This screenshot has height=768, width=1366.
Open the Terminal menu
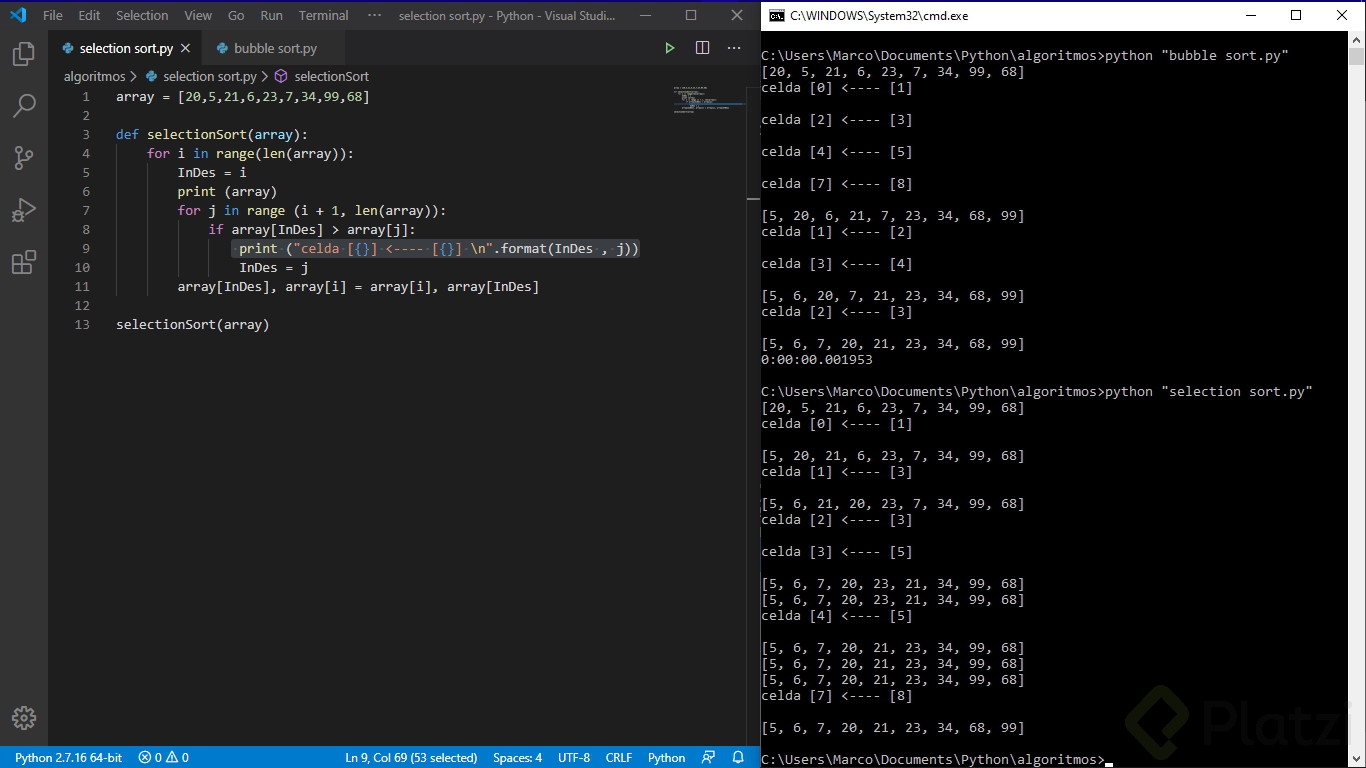click(322, 15)
